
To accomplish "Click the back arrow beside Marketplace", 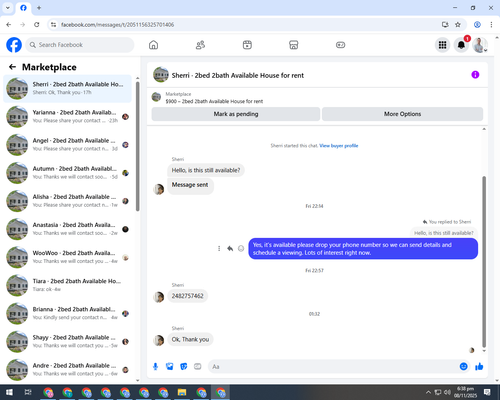I will [12, 67].
